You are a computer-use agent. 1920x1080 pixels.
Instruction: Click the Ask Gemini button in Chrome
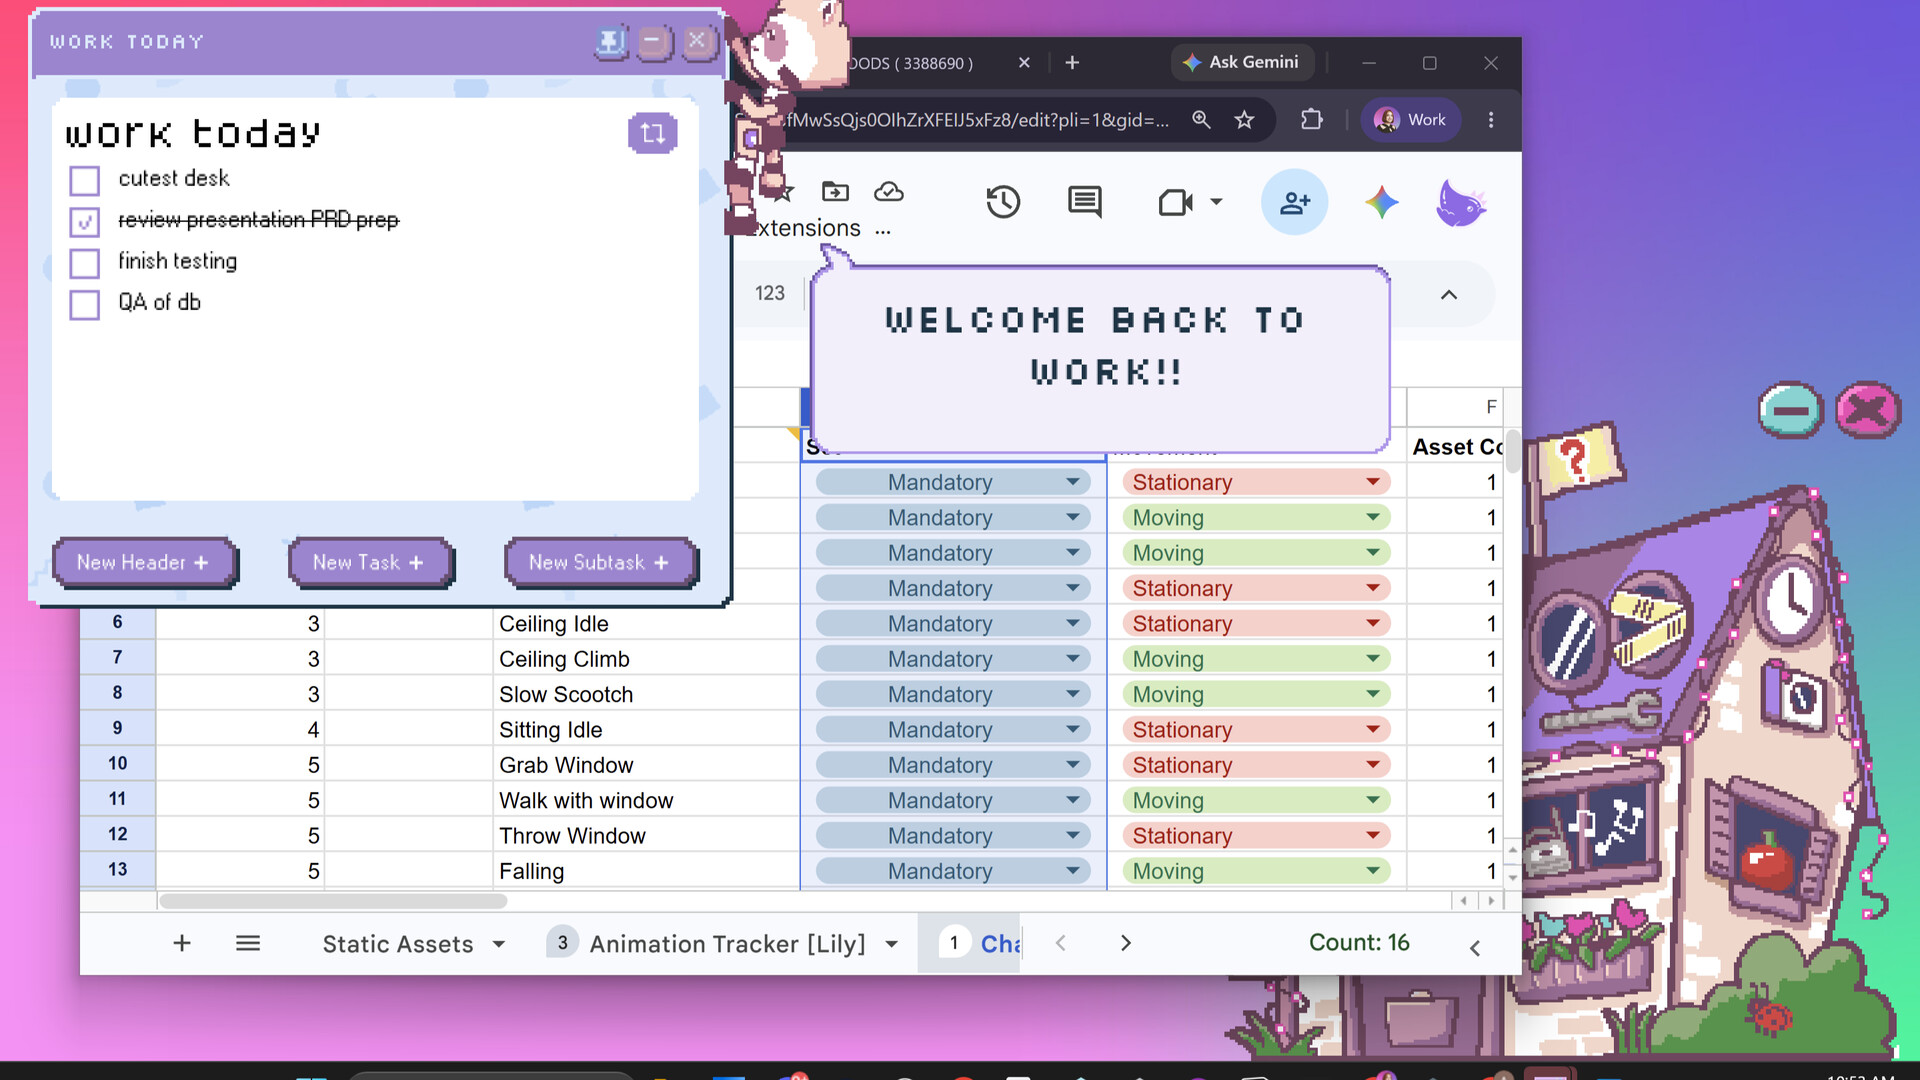click(x=1241, y=62)
